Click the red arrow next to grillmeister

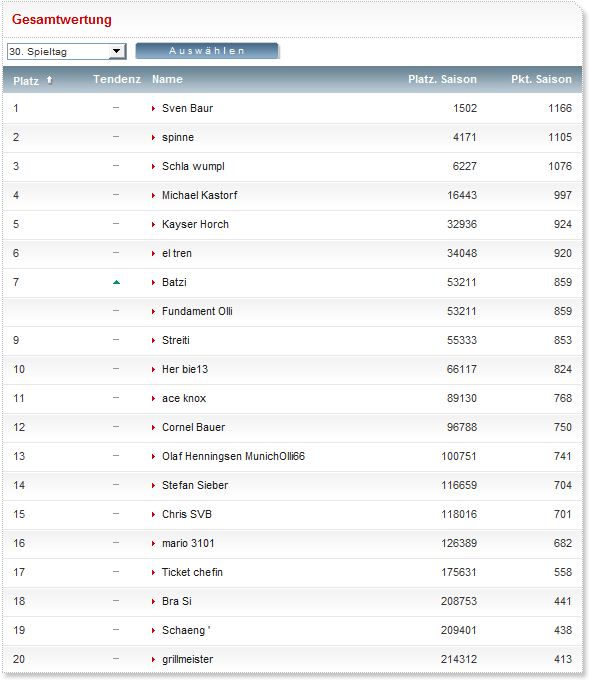154,660
